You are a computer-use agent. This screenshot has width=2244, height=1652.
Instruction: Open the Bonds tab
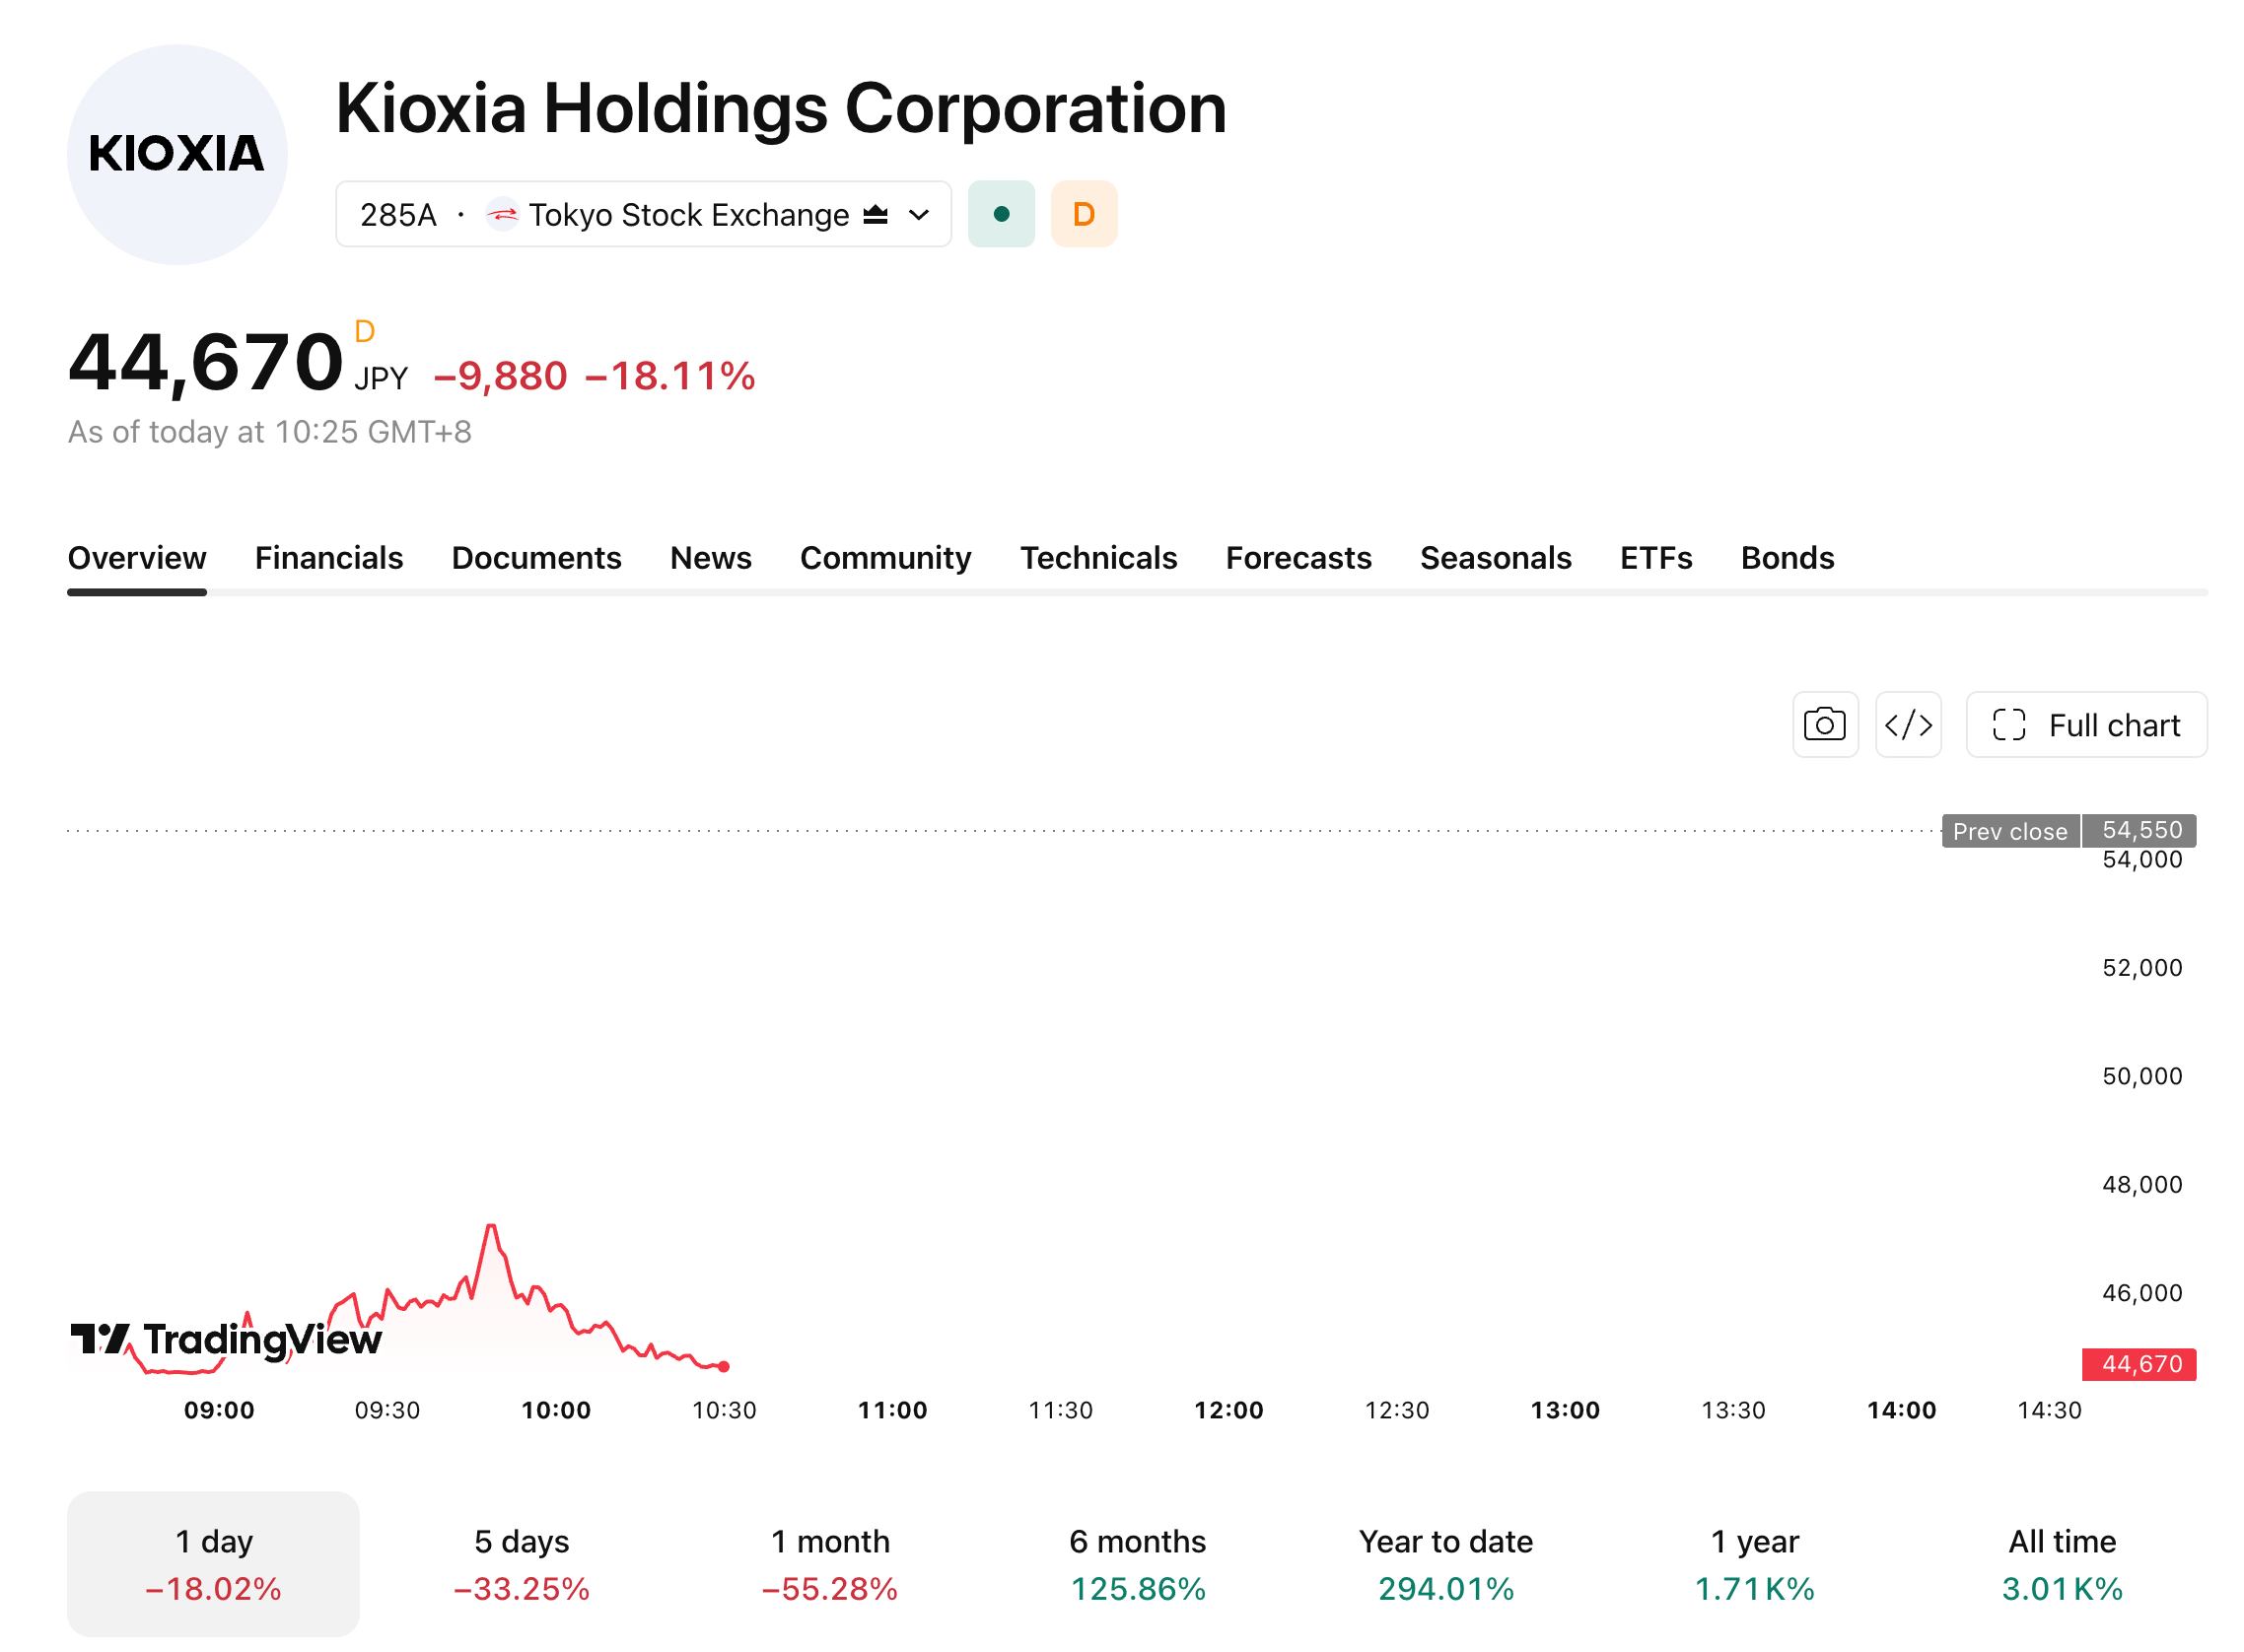point(1788,558)
